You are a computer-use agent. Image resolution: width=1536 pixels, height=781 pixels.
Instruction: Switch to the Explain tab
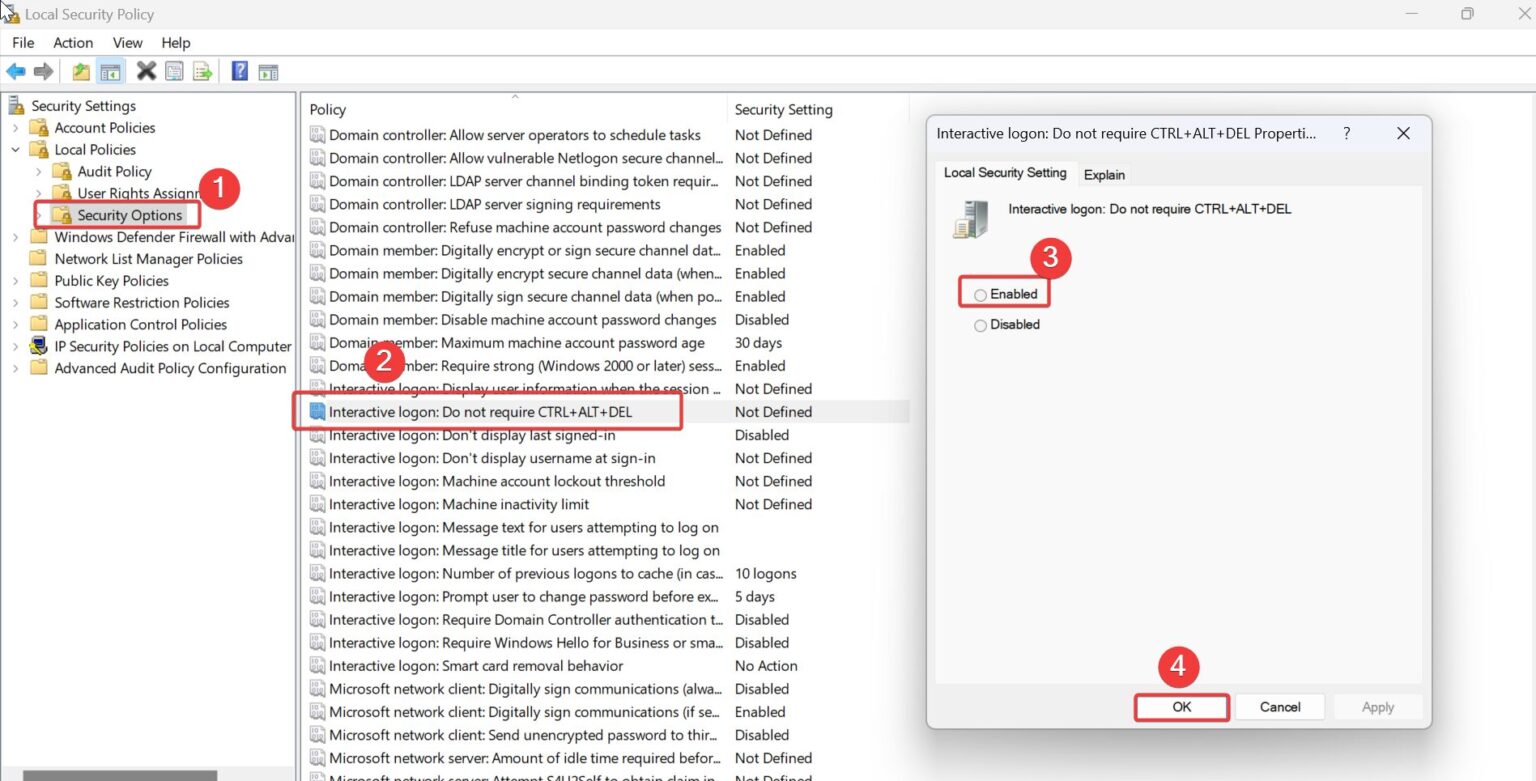1104,174
